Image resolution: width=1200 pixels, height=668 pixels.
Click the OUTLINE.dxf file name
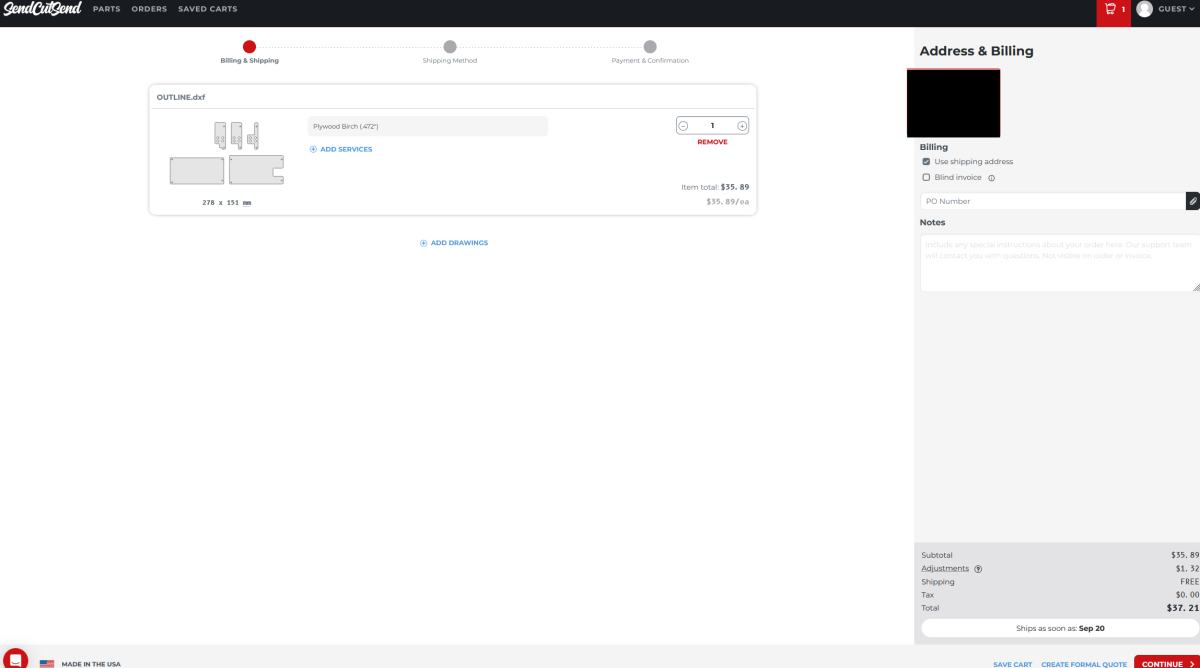181,97
